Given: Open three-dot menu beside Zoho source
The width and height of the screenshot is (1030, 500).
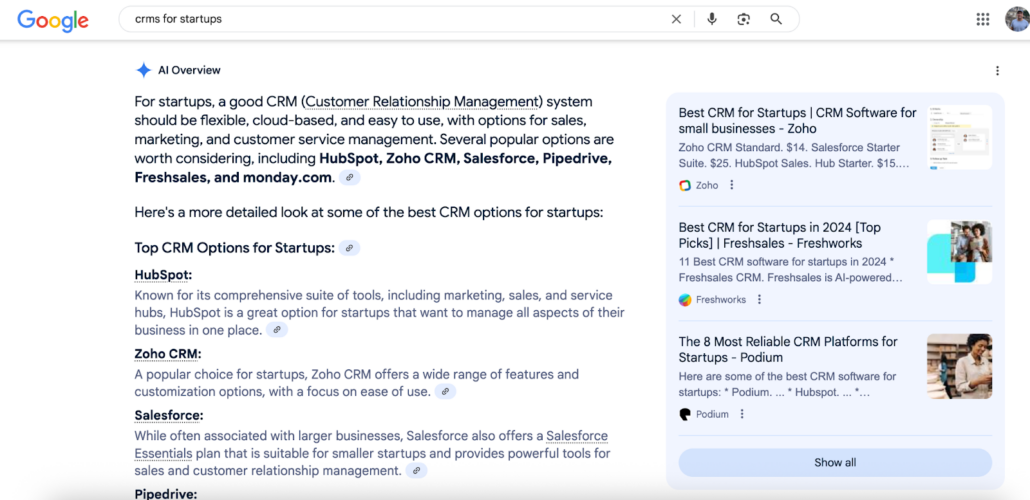Looking at the screenshot, I should pyautogui.click(x=732, y=185).
